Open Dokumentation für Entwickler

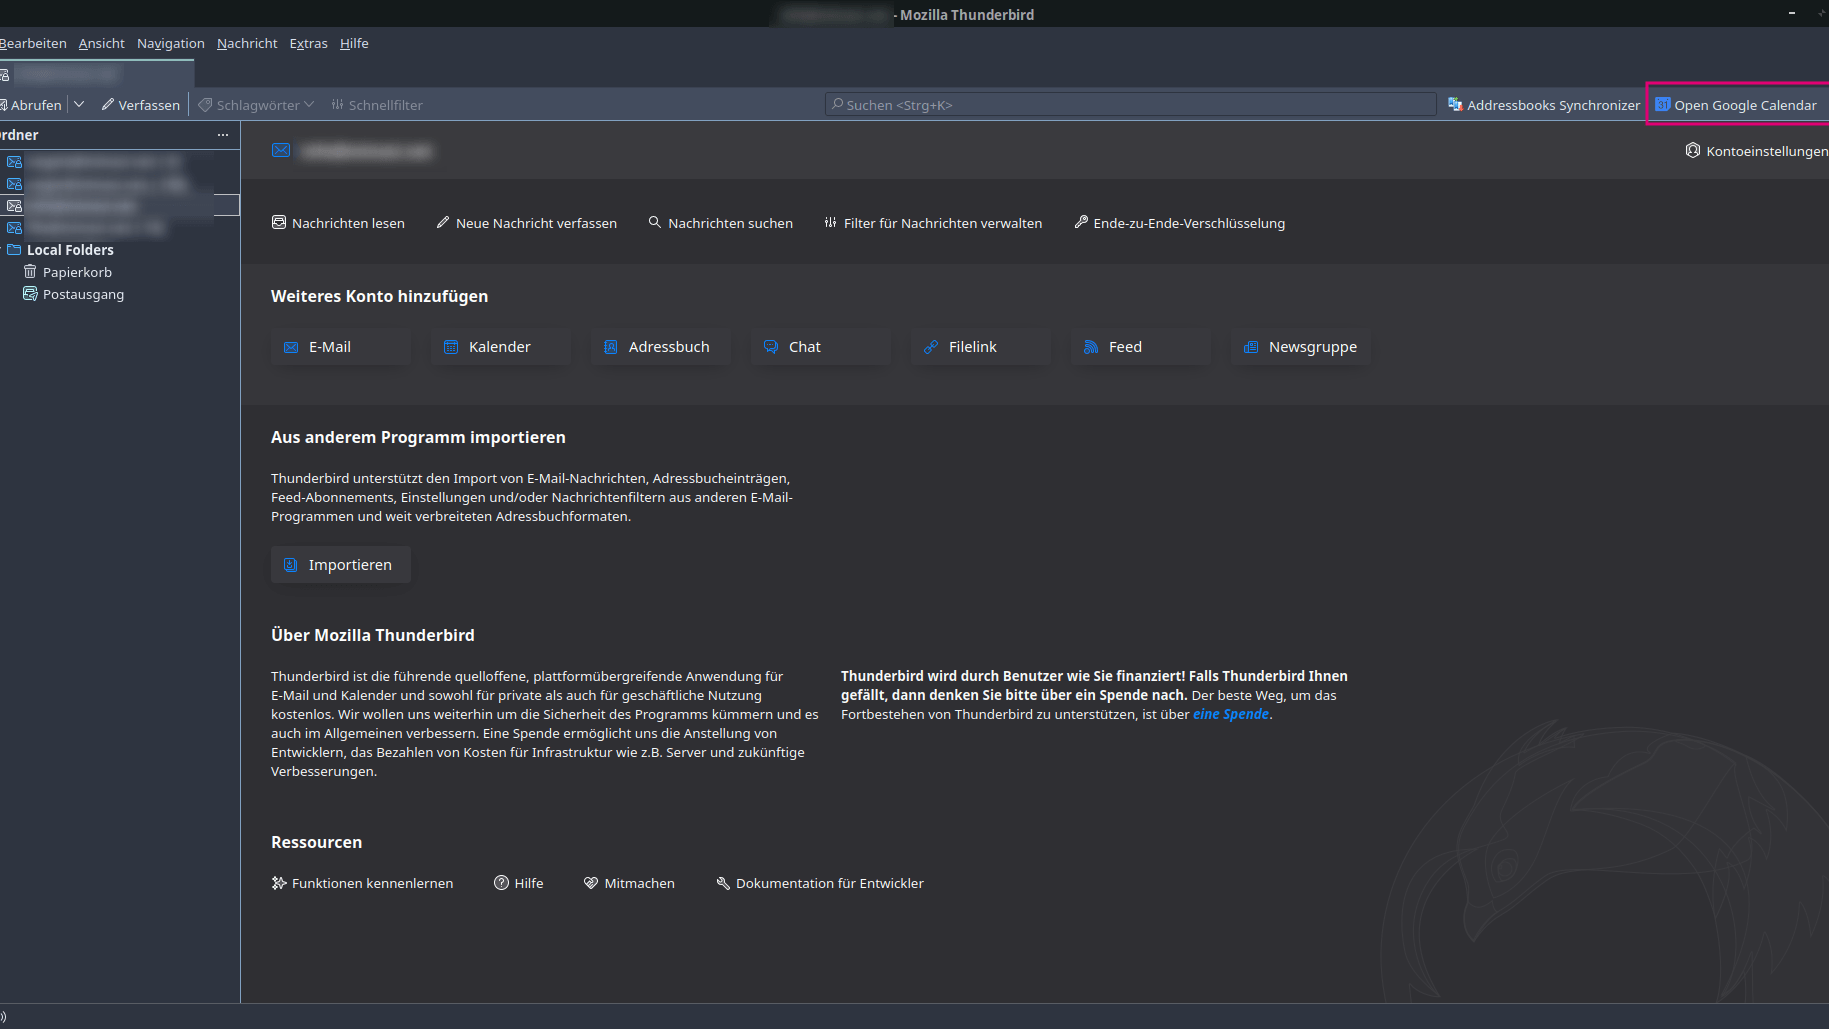(x=820, y=883)
